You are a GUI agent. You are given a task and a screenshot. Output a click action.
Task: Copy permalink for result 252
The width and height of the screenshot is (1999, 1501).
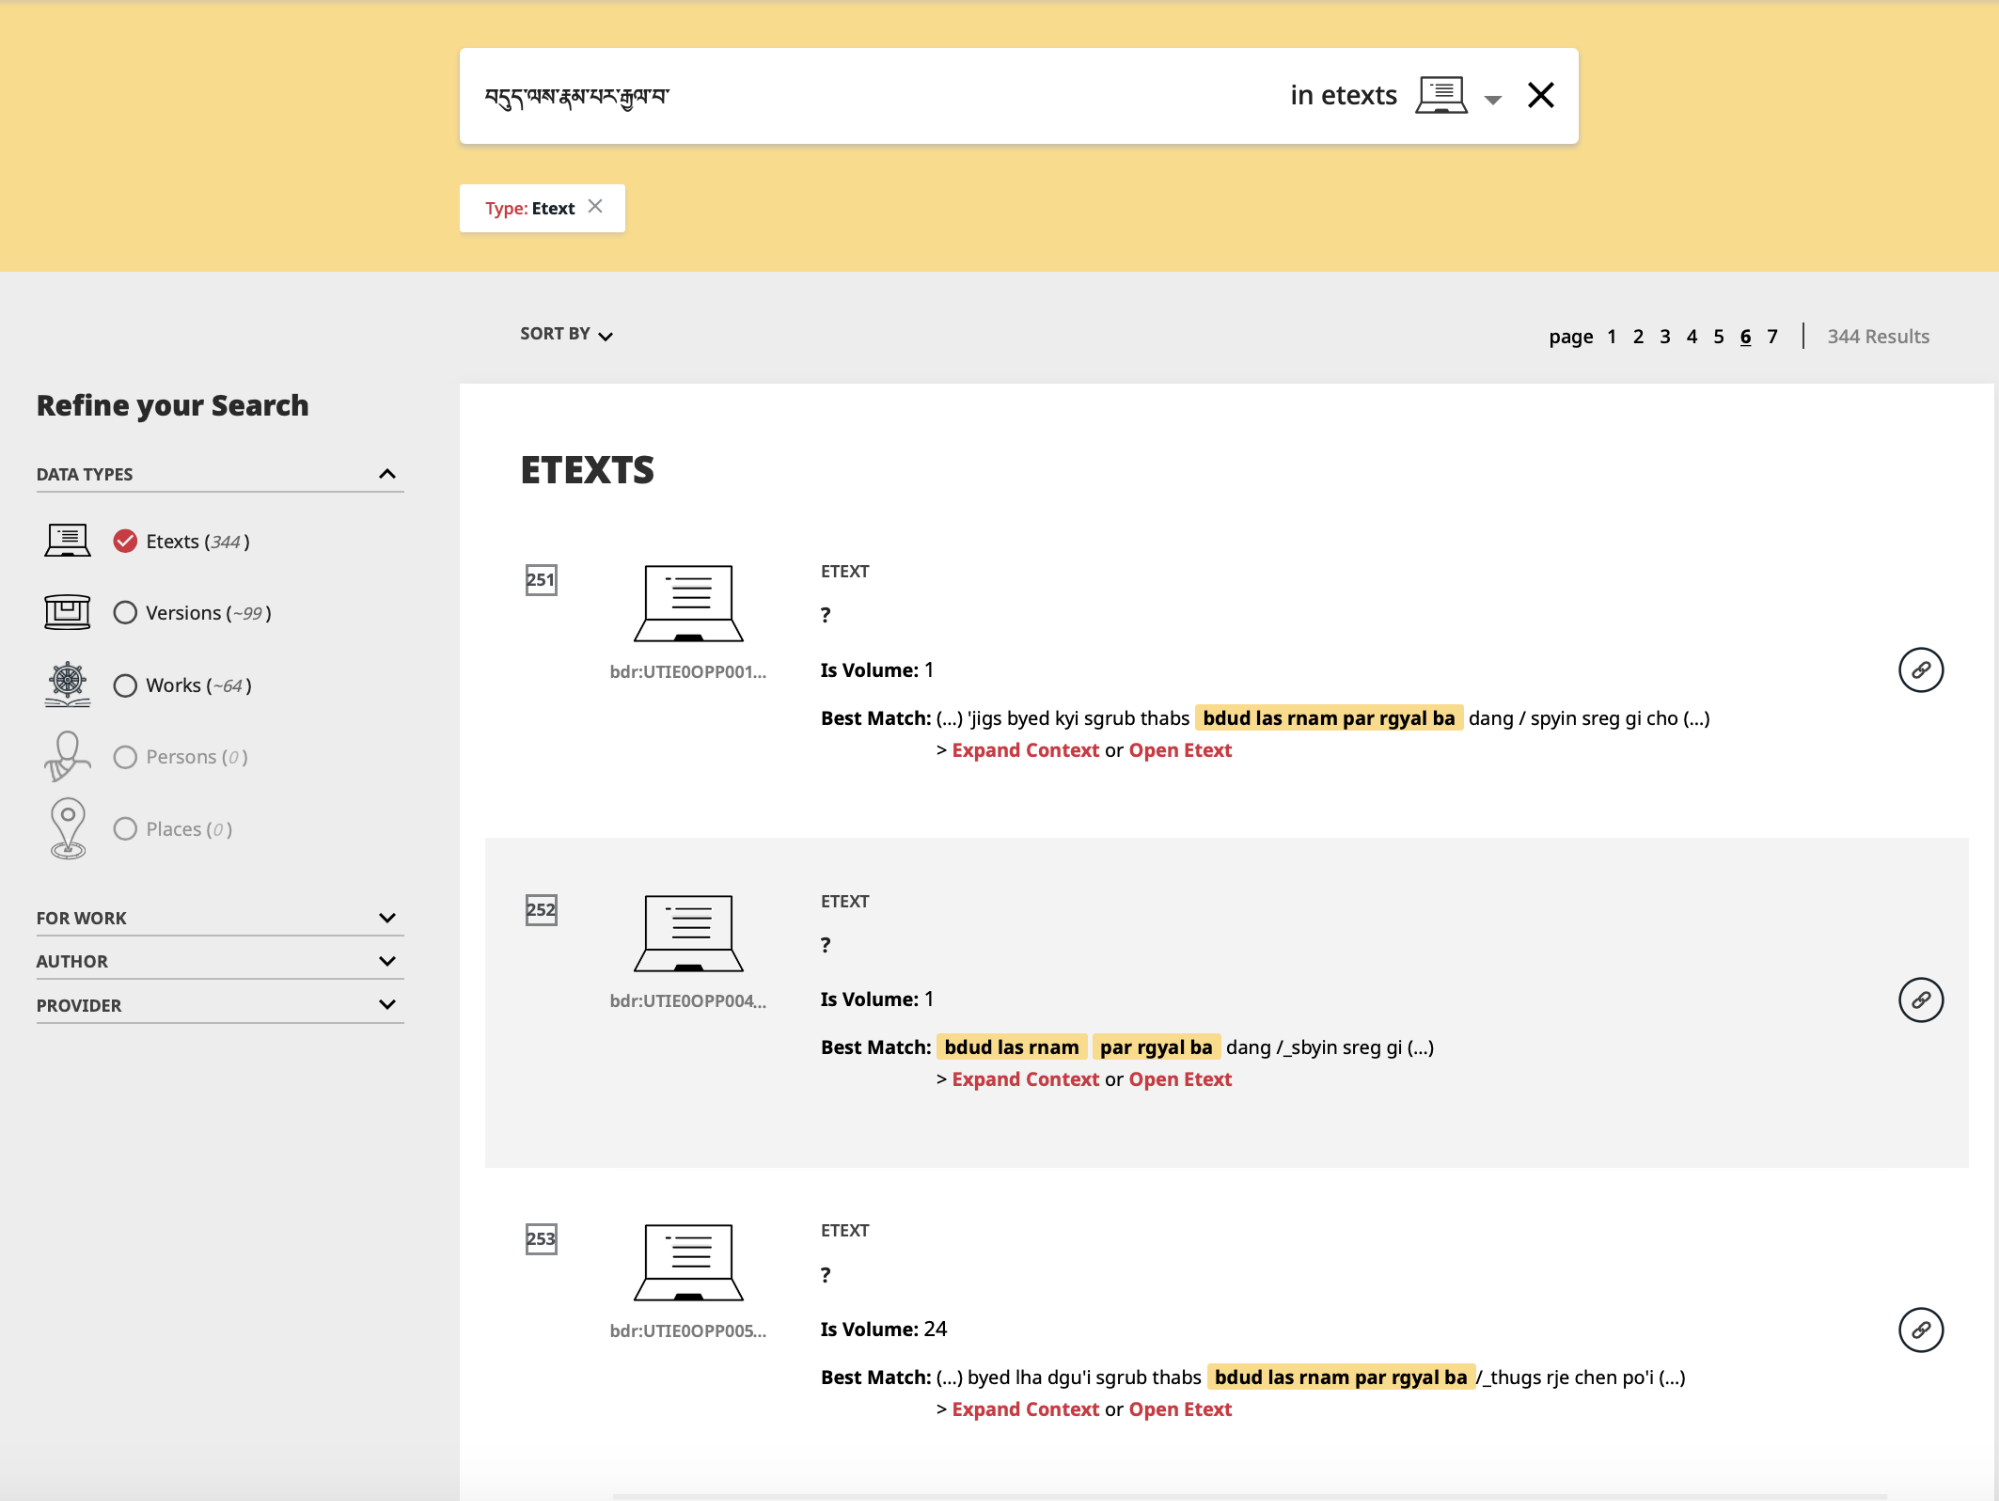[1920, 1000]
